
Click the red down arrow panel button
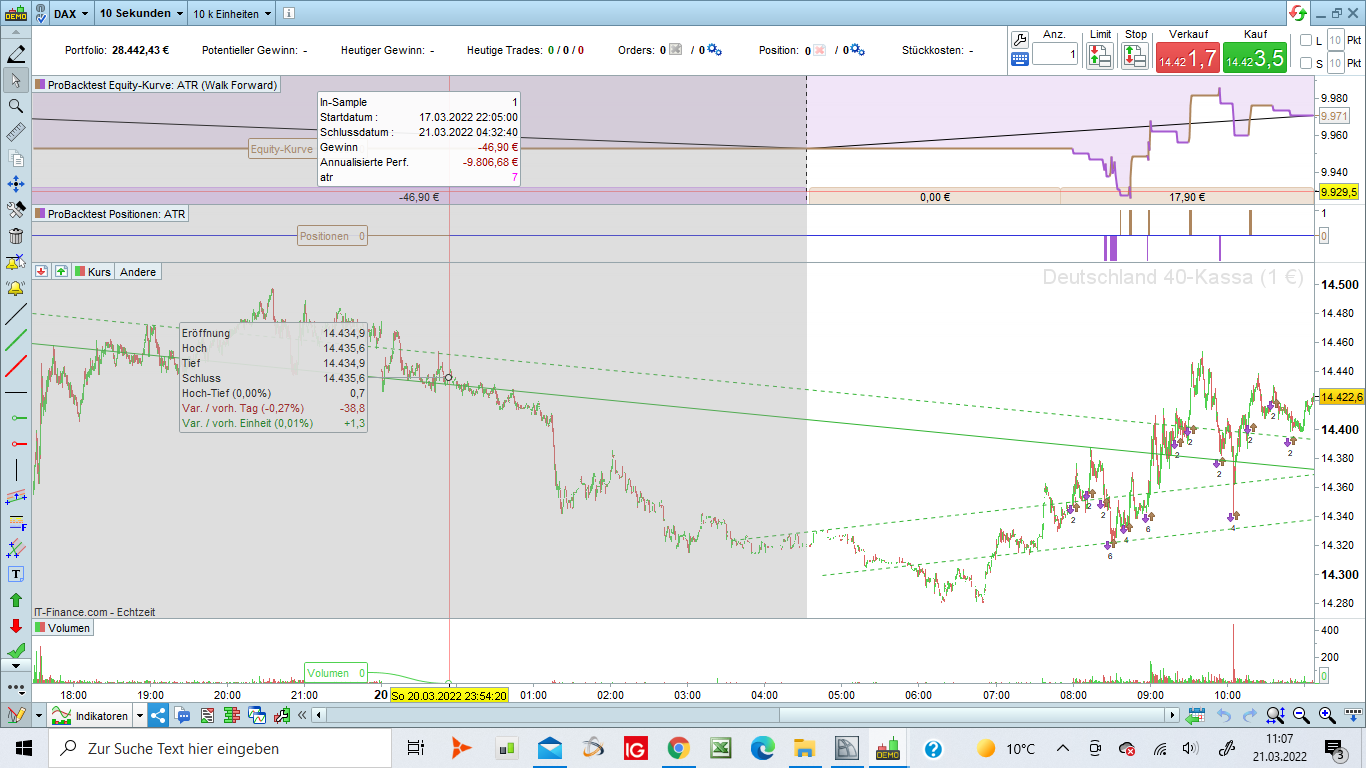pos(42,272)
